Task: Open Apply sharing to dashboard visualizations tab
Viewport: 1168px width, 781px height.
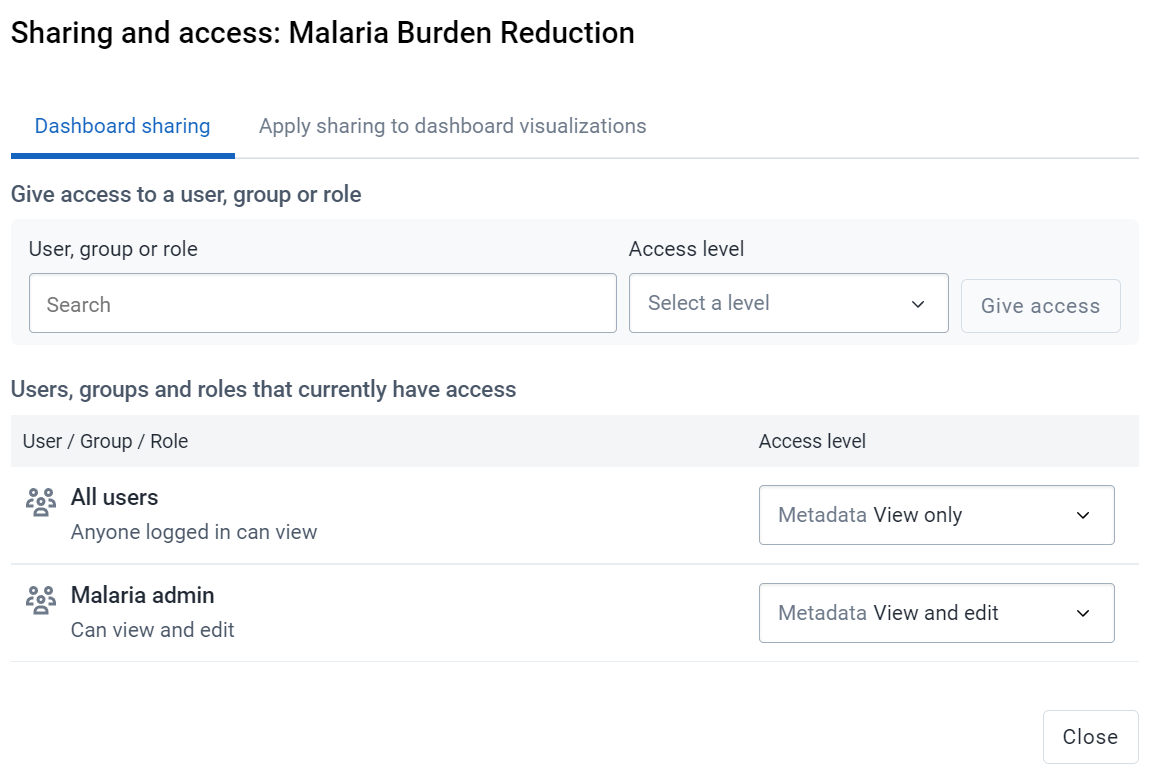Action: pos(452,126)
